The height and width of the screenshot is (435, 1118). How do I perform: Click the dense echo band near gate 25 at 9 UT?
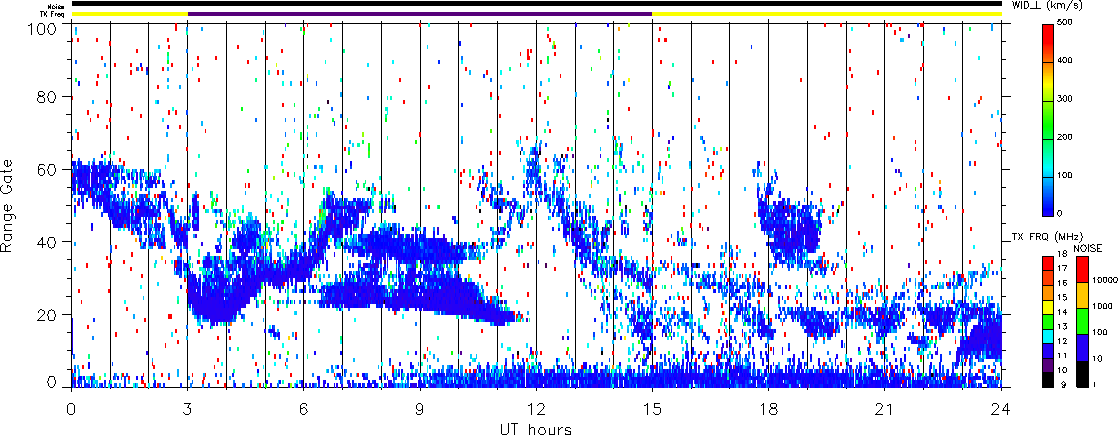[x=421, y=296]
